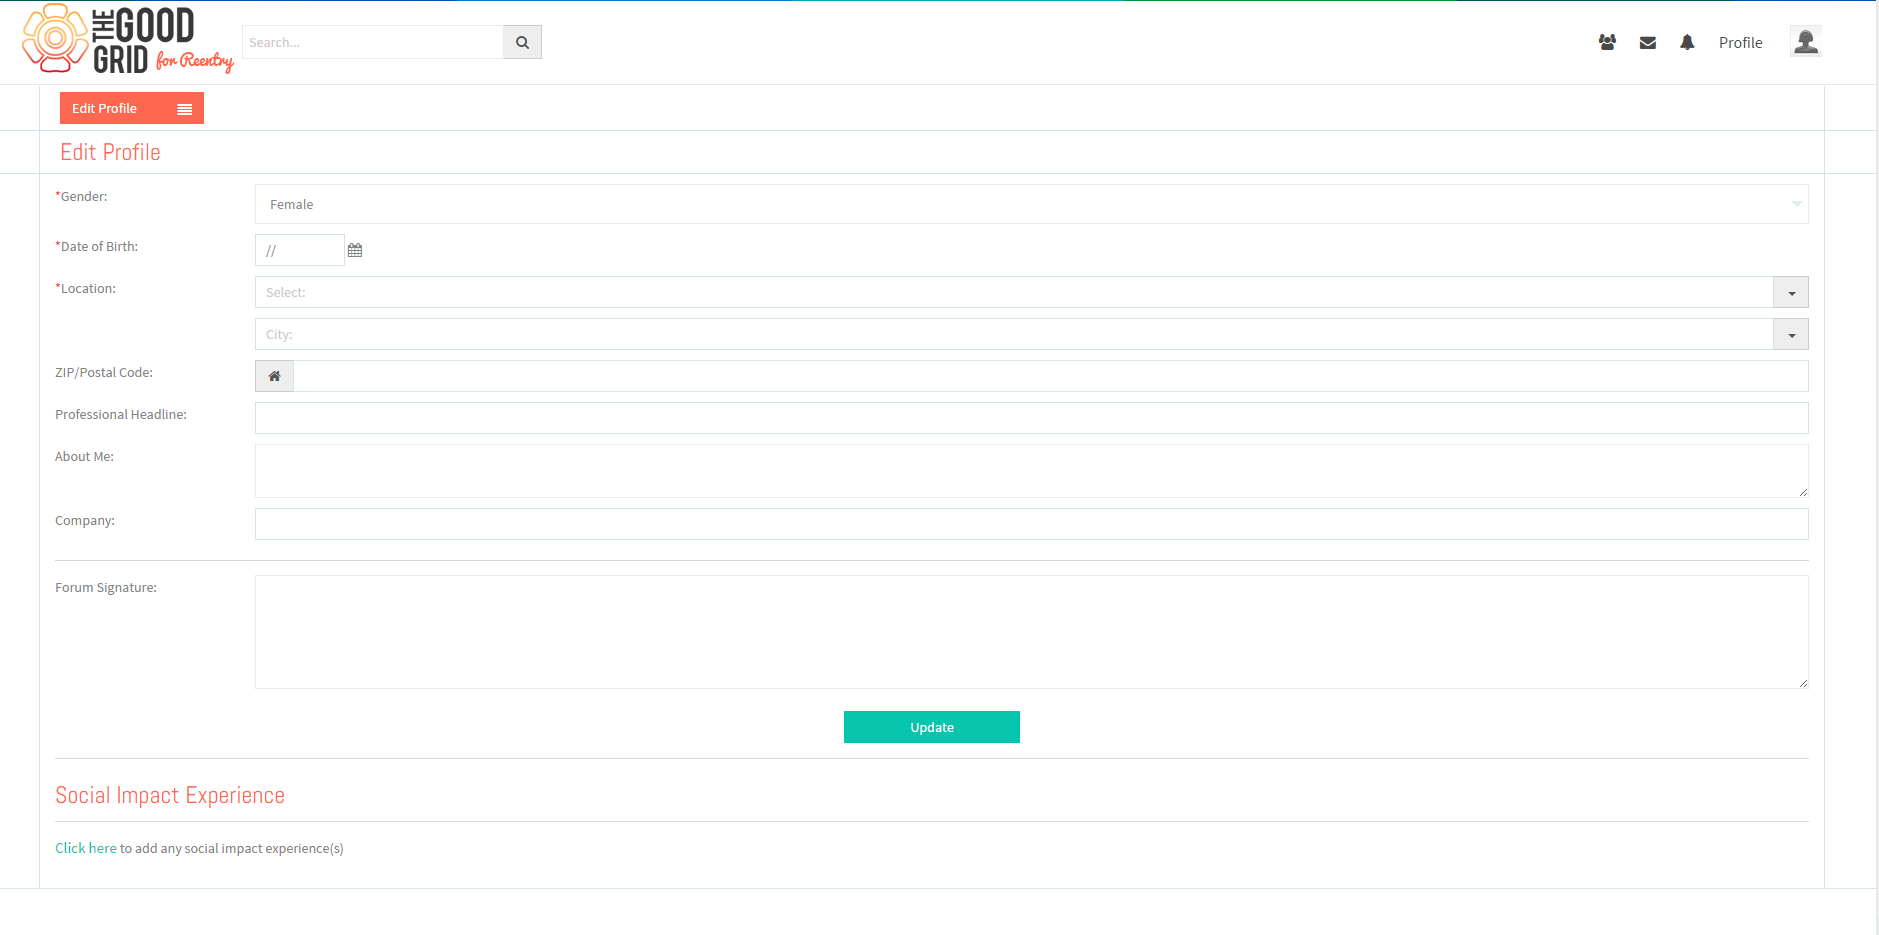Focus the Company input field
The height and width of the screenshot is (935, 1879).
click(1032, 524)
